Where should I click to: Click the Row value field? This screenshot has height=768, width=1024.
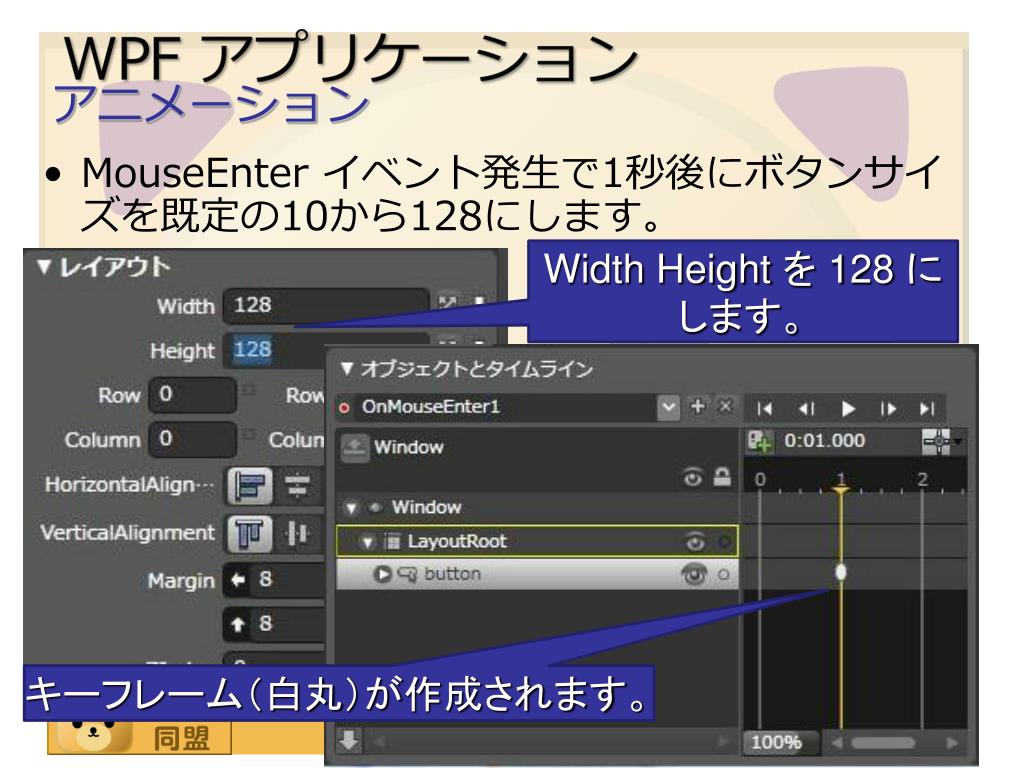[192, 394]
